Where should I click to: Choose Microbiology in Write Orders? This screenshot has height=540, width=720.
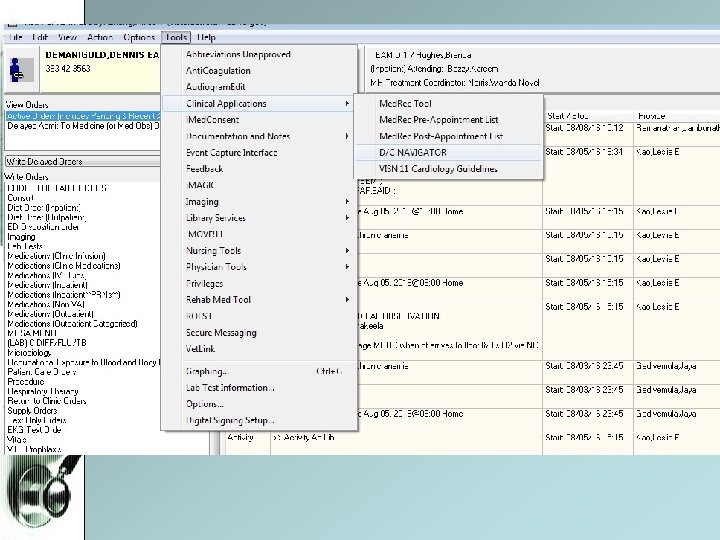pyautogui.click(x=29, y=353)
